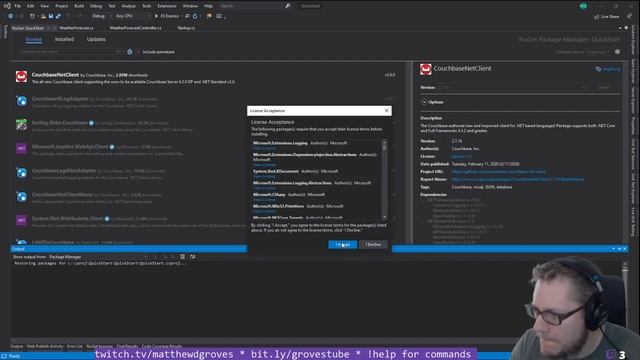
Task: View License link under Microsoft.CSharp
Action: pyautogui.click(x=264, y=200)
